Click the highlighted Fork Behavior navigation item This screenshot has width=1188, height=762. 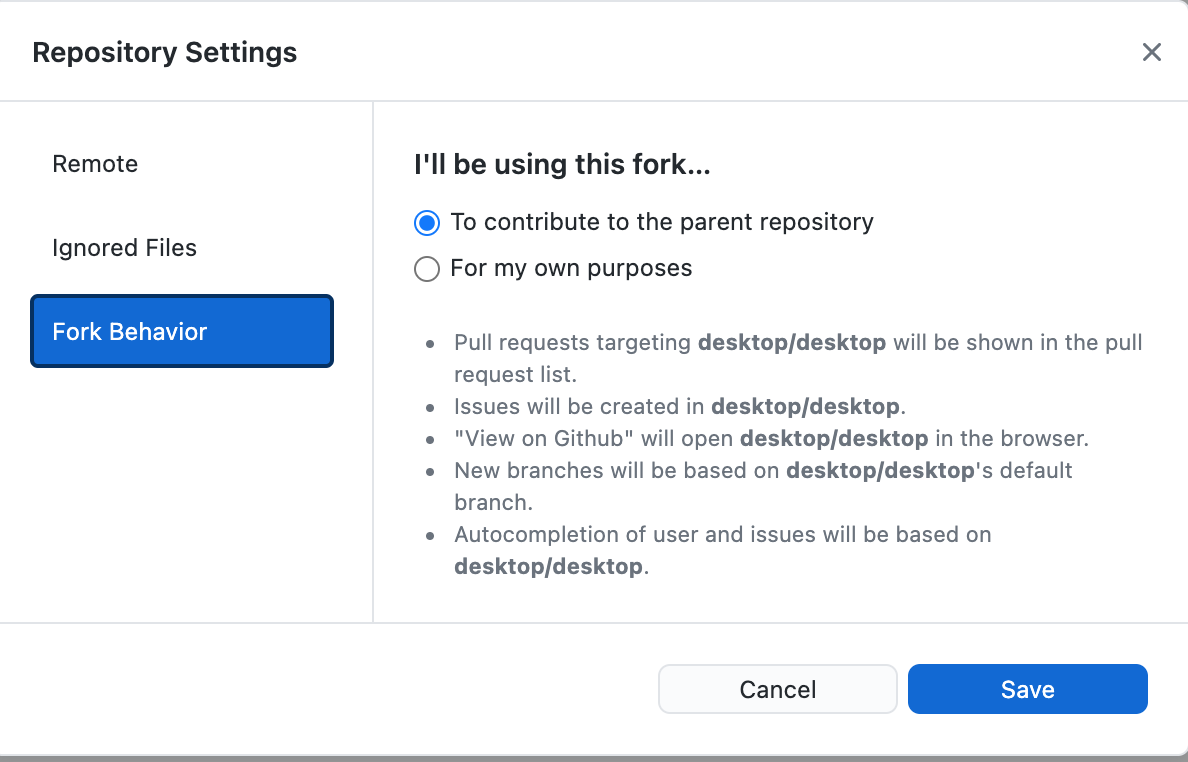pyautogui.click(x=181, y=331)
